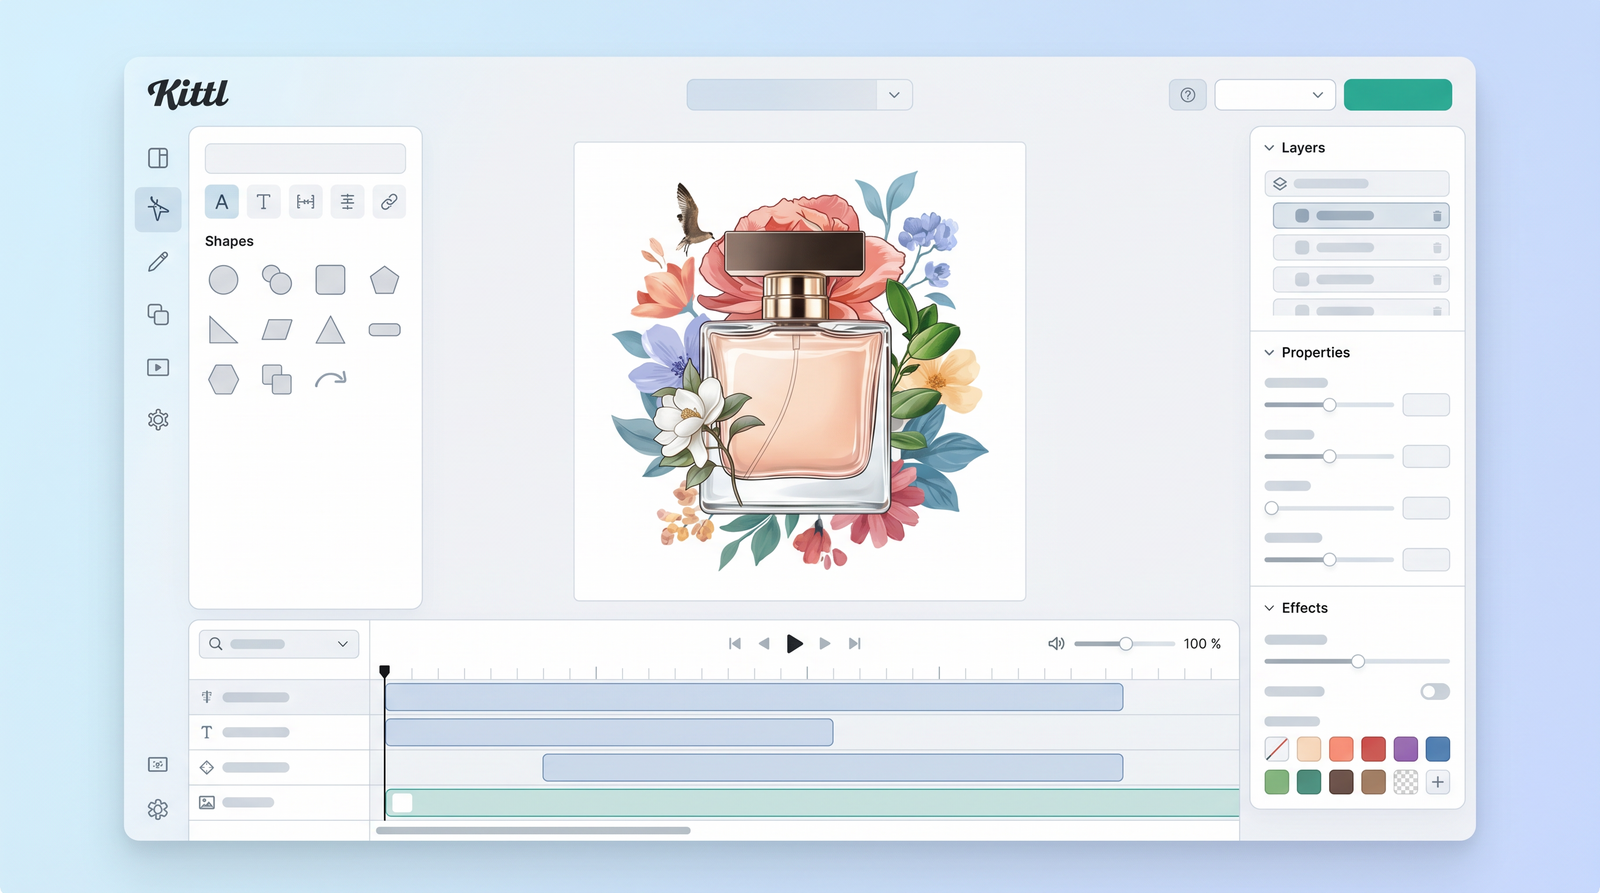Insert the parallelogram shape
This screenshot has height=893, width=1600.
tap(277, 330)
